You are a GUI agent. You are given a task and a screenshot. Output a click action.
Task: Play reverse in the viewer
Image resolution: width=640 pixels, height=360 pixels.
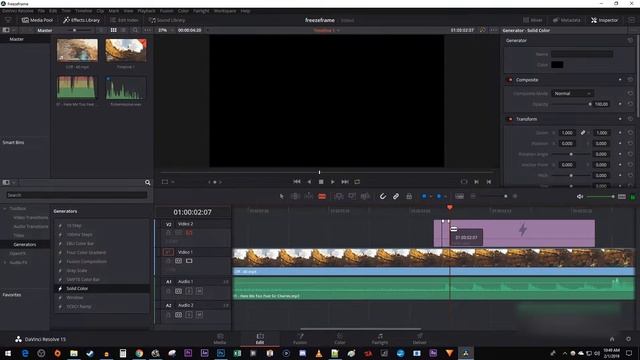pyautogui.click(x=309, y=182)
